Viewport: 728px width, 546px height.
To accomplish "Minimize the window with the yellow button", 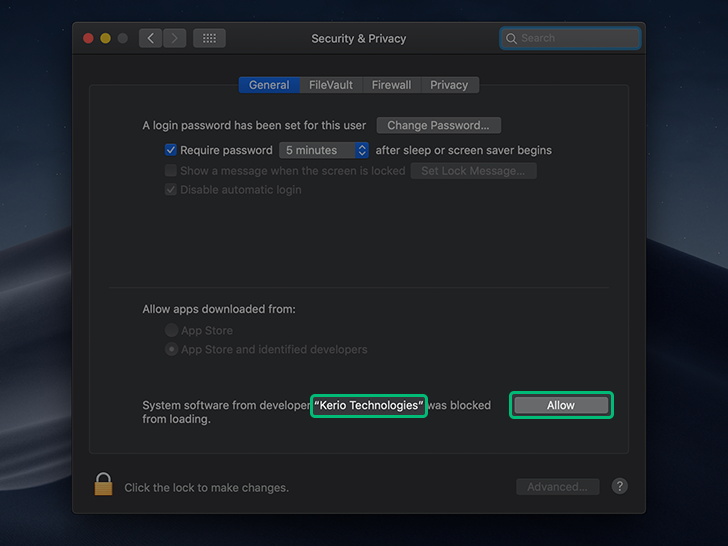I will (105, 38).
